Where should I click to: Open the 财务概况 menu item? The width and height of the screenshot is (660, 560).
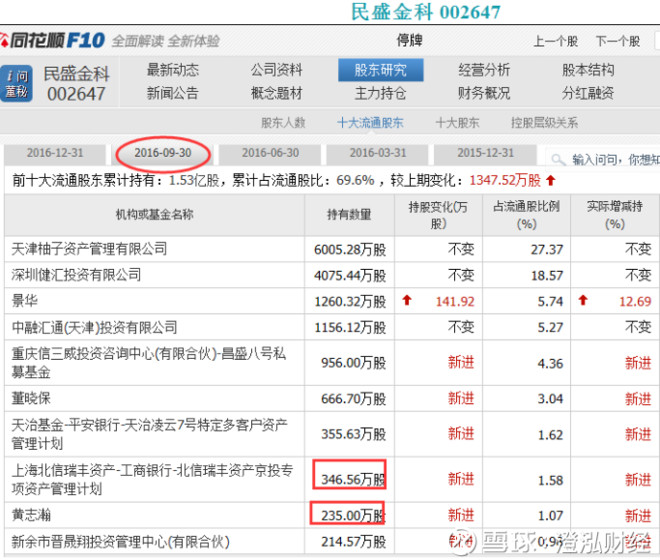(484, 93)
